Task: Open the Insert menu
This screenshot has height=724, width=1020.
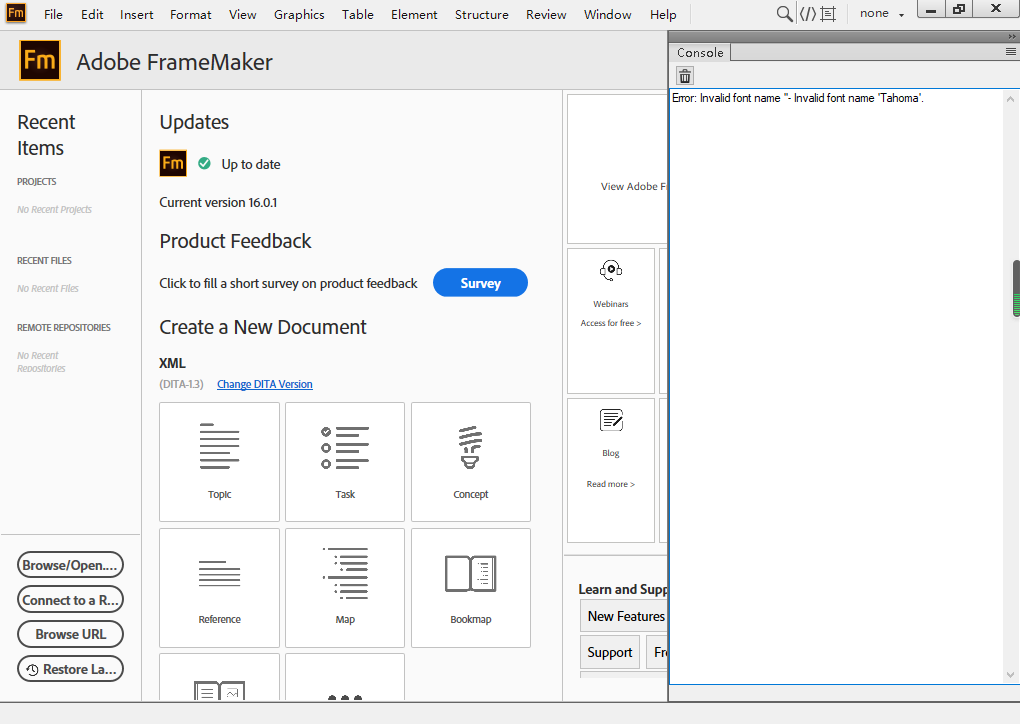Action: click(x=137, y=14)
